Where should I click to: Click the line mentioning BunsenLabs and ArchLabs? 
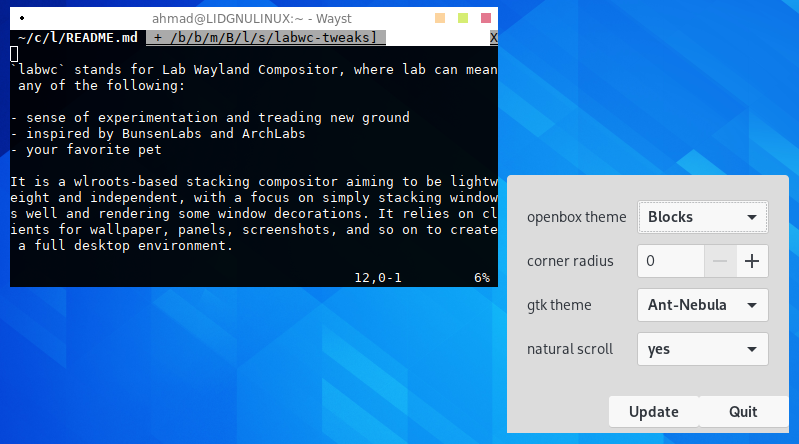click(x=158, y=134)
